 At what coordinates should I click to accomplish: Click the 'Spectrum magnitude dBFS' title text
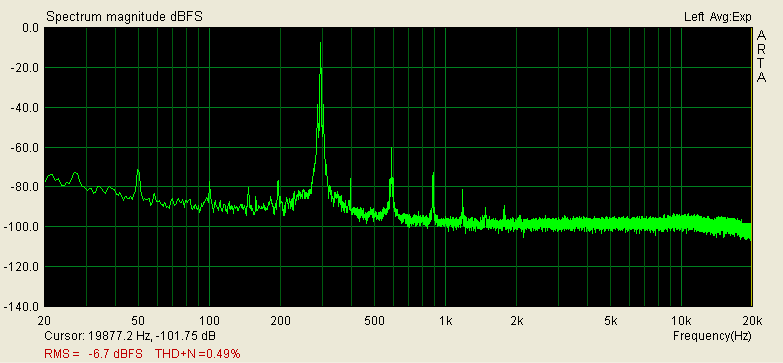pos(124,17)
